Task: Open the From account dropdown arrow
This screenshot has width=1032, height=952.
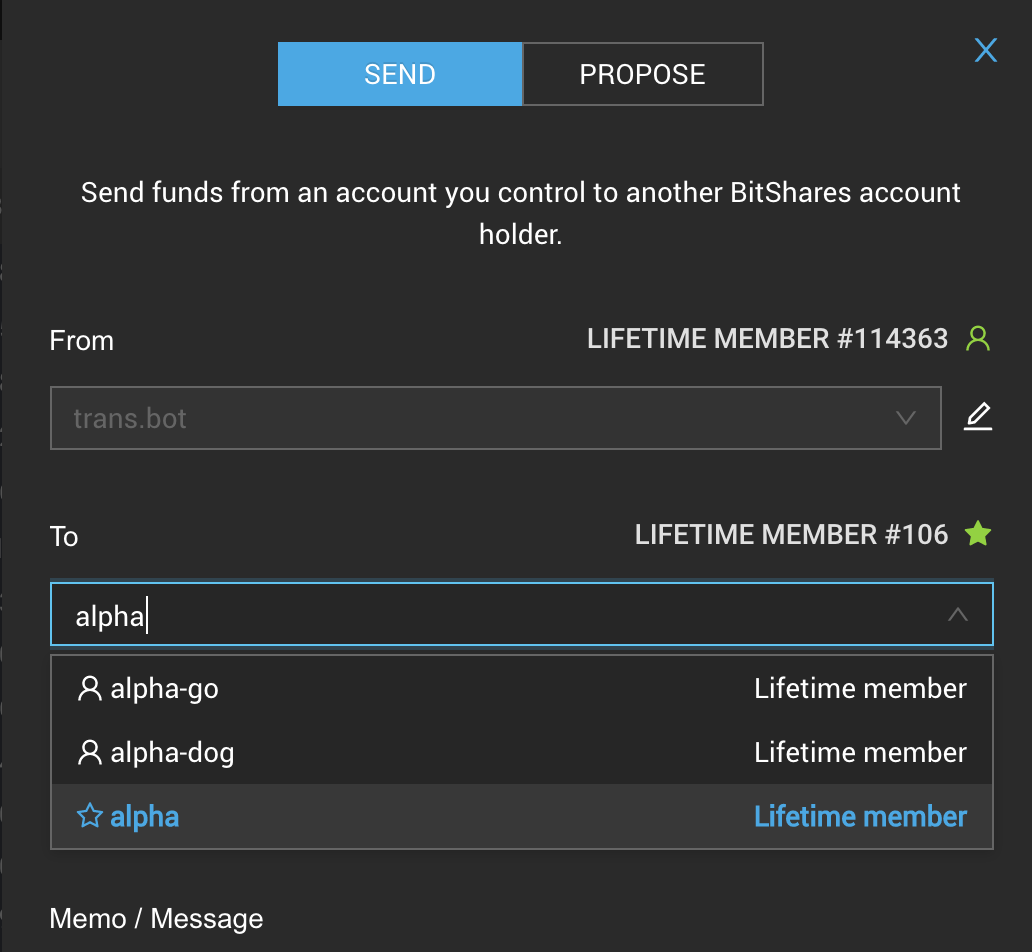Action: click(x=906, y=418)
